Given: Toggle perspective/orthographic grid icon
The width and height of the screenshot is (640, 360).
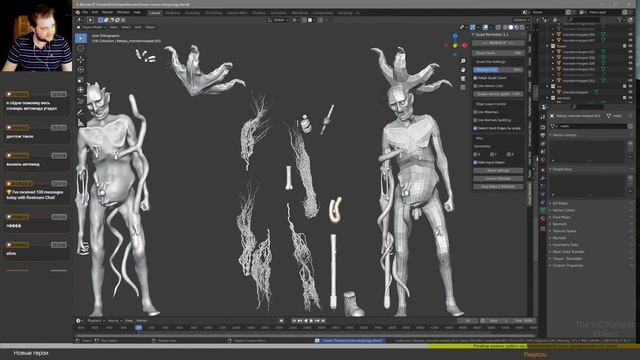Looking at the screenshot, I should (463, 87).
